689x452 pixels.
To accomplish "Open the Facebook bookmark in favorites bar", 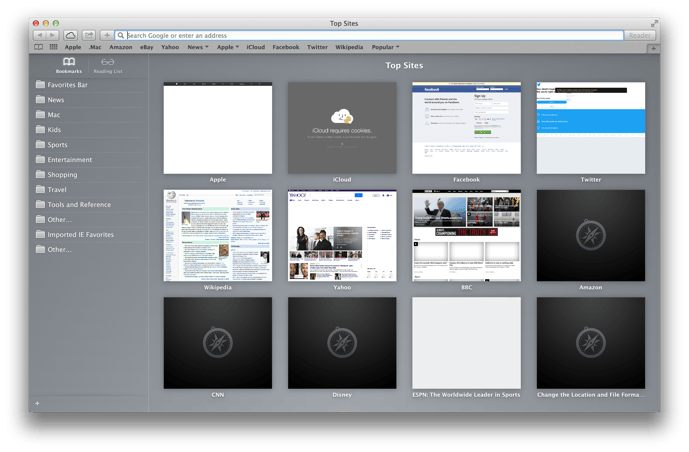I will click(x=286, y=47).
